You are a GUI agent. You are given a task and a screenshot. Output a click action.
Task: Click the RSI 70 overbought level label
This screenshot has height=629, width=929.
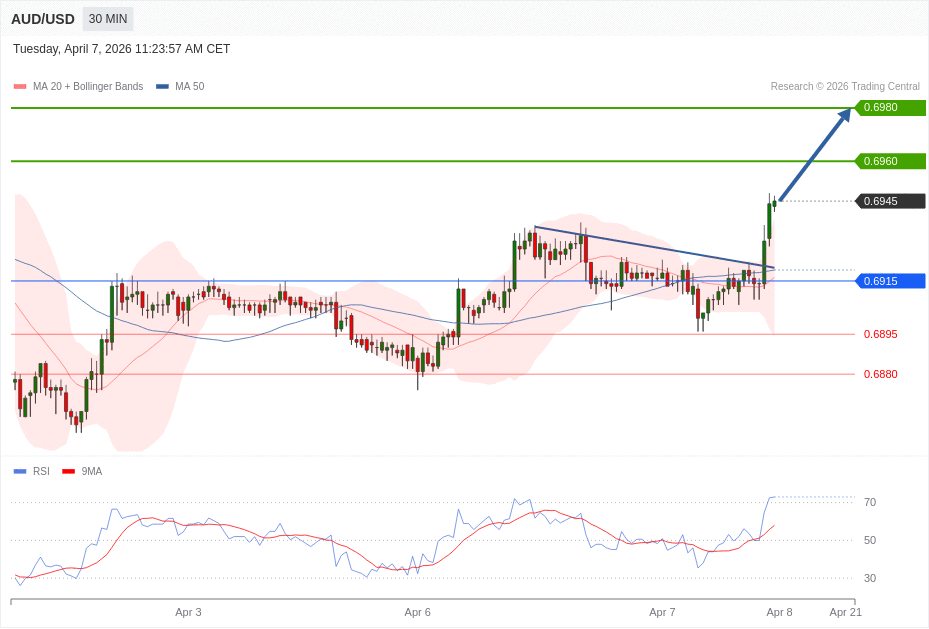click(x=870, y=502)
